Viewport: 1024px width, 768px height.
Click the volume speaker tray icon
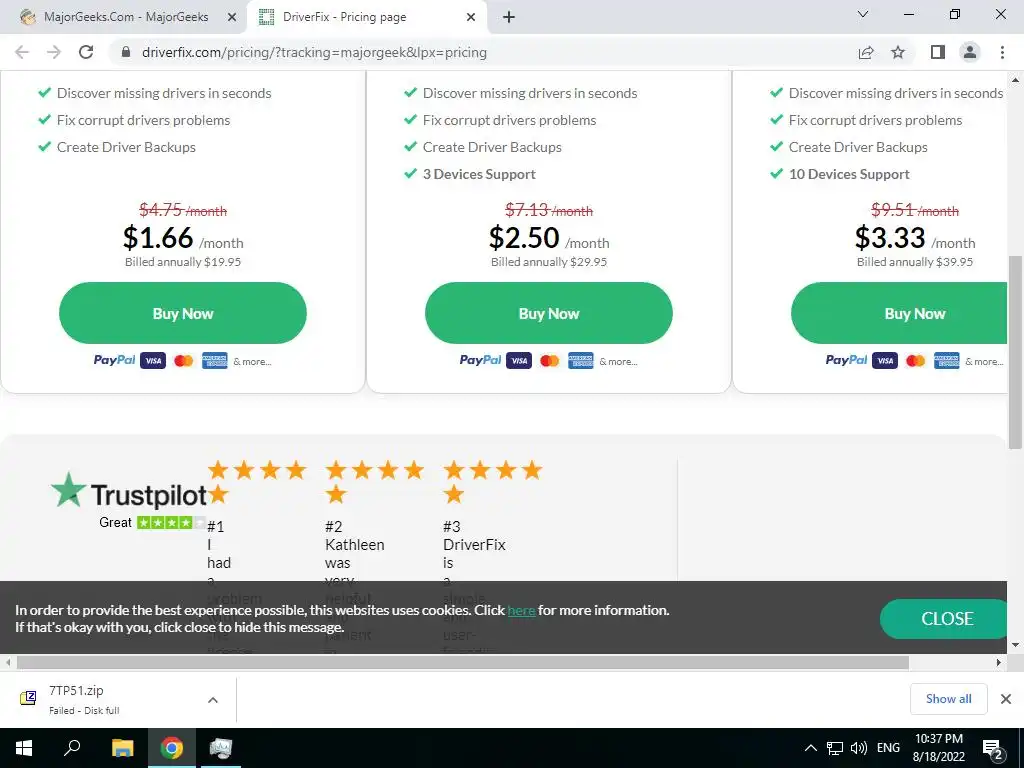tap(859, 748)
